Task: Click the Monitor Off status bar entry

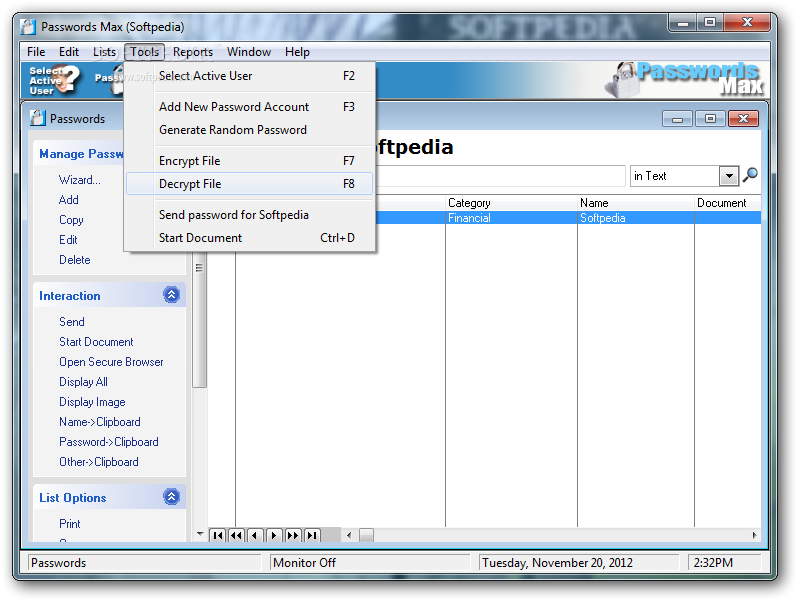Action: pyautogui.click(x=370, y=562)
